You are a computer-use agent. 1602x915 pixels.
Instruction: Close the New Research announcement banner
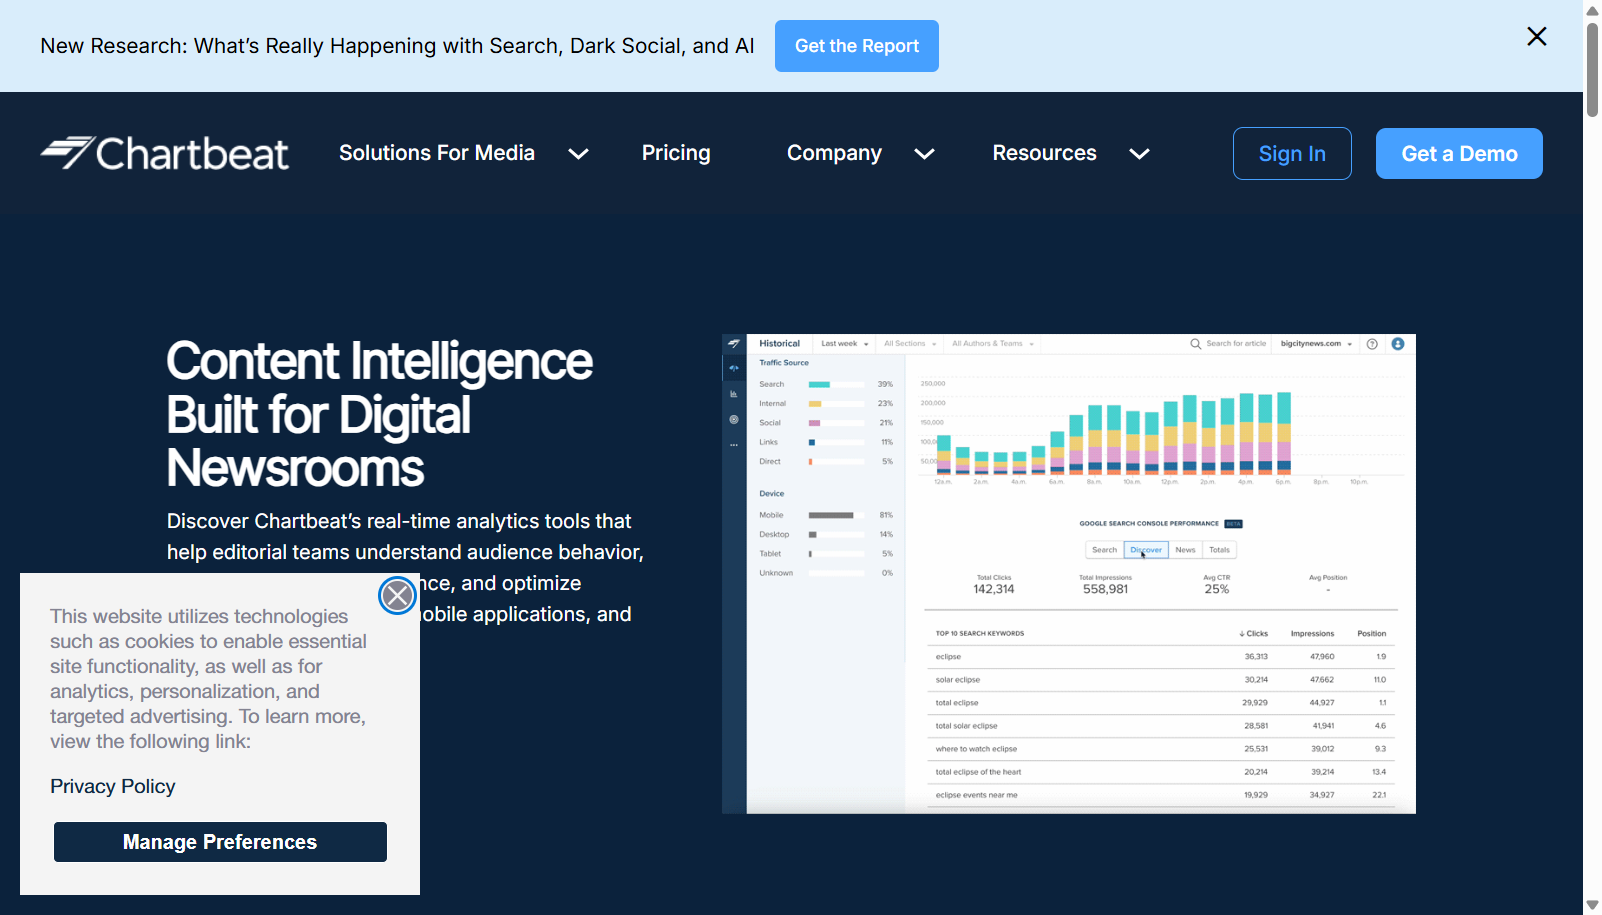pos(1537,37)
